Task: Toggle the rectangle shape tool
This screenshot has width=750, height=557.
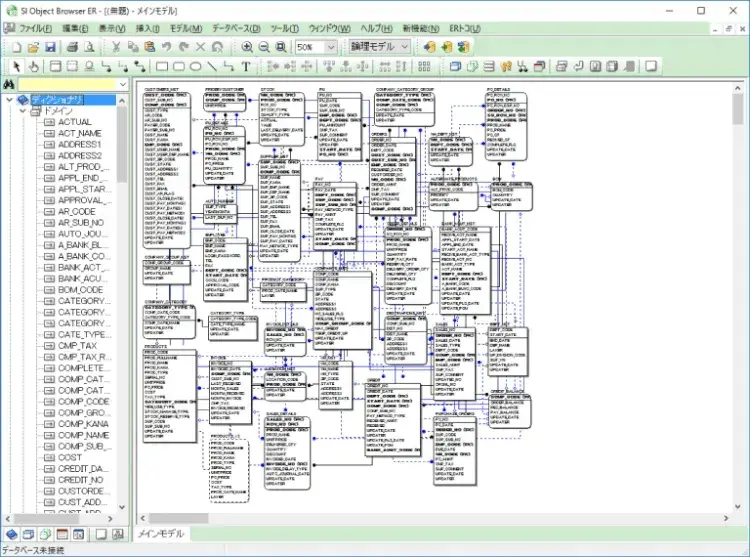Action: tap(163, 67)
